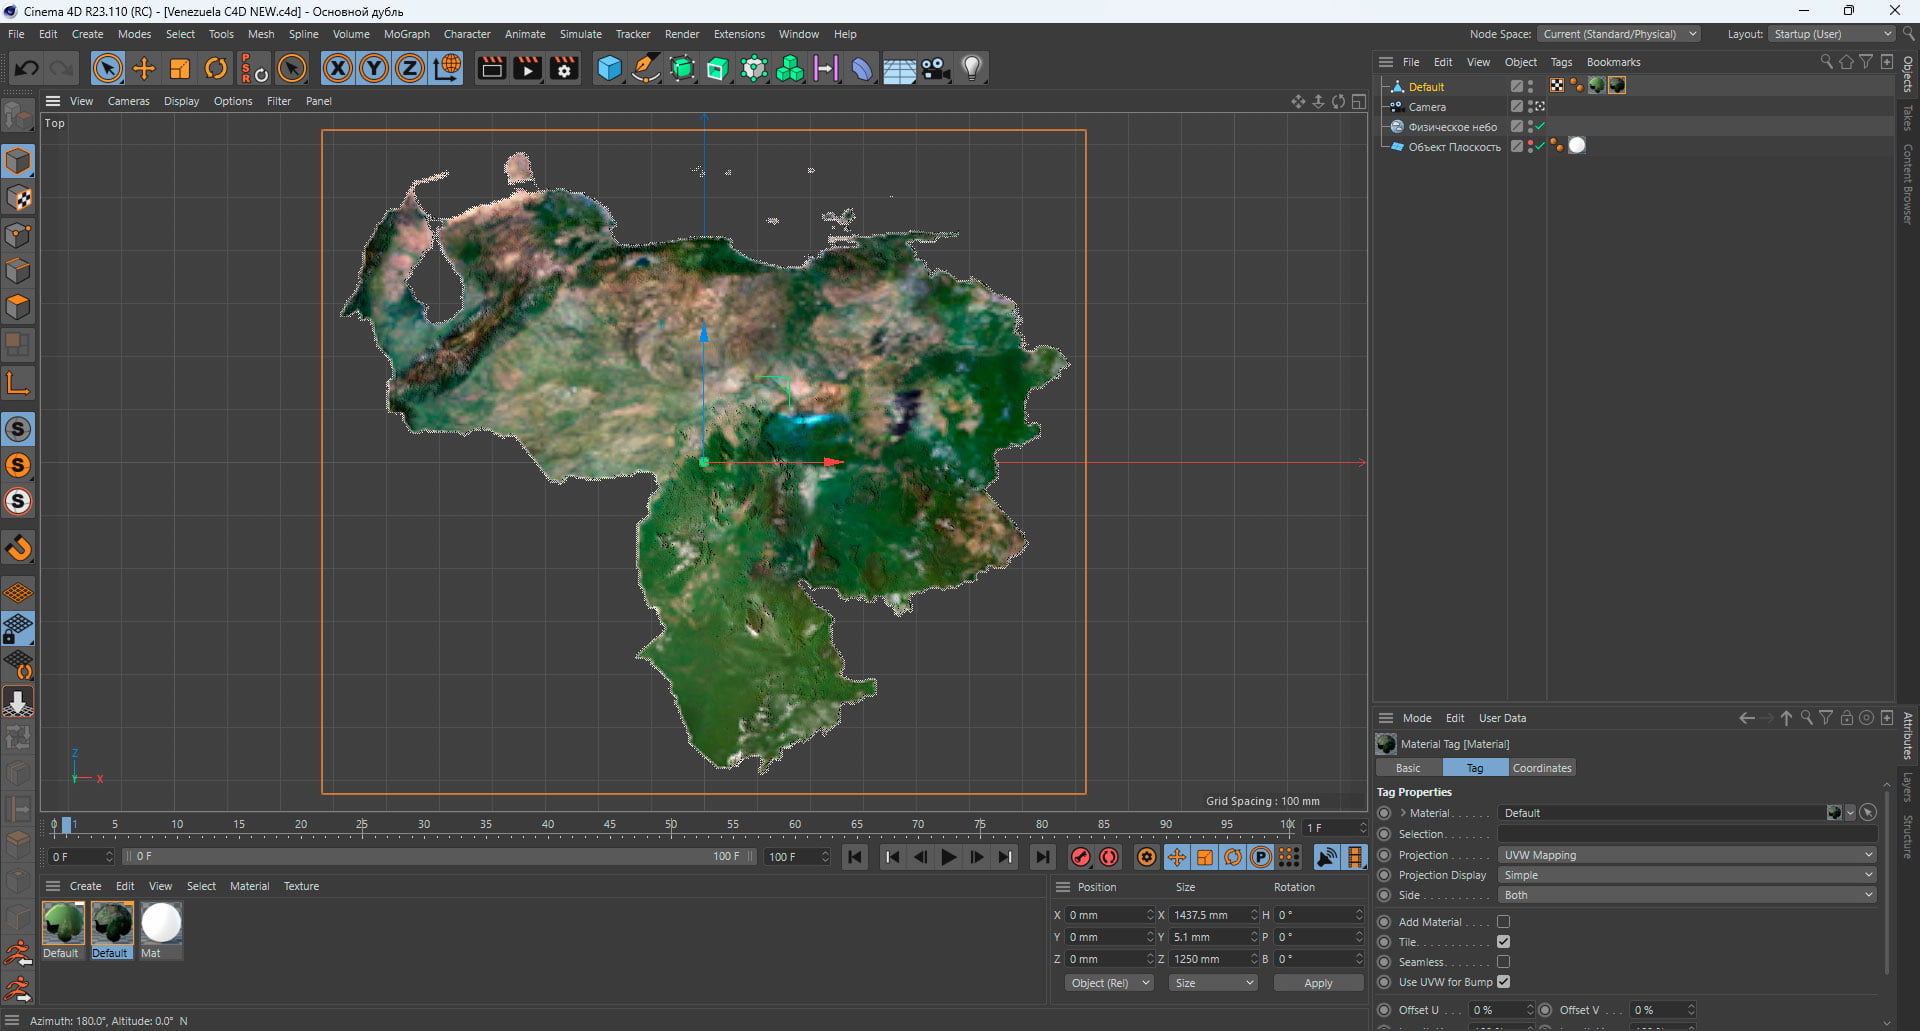Switch to the Coordinates tab
Screen dimensions: 1920x1031
(1541, 768)
